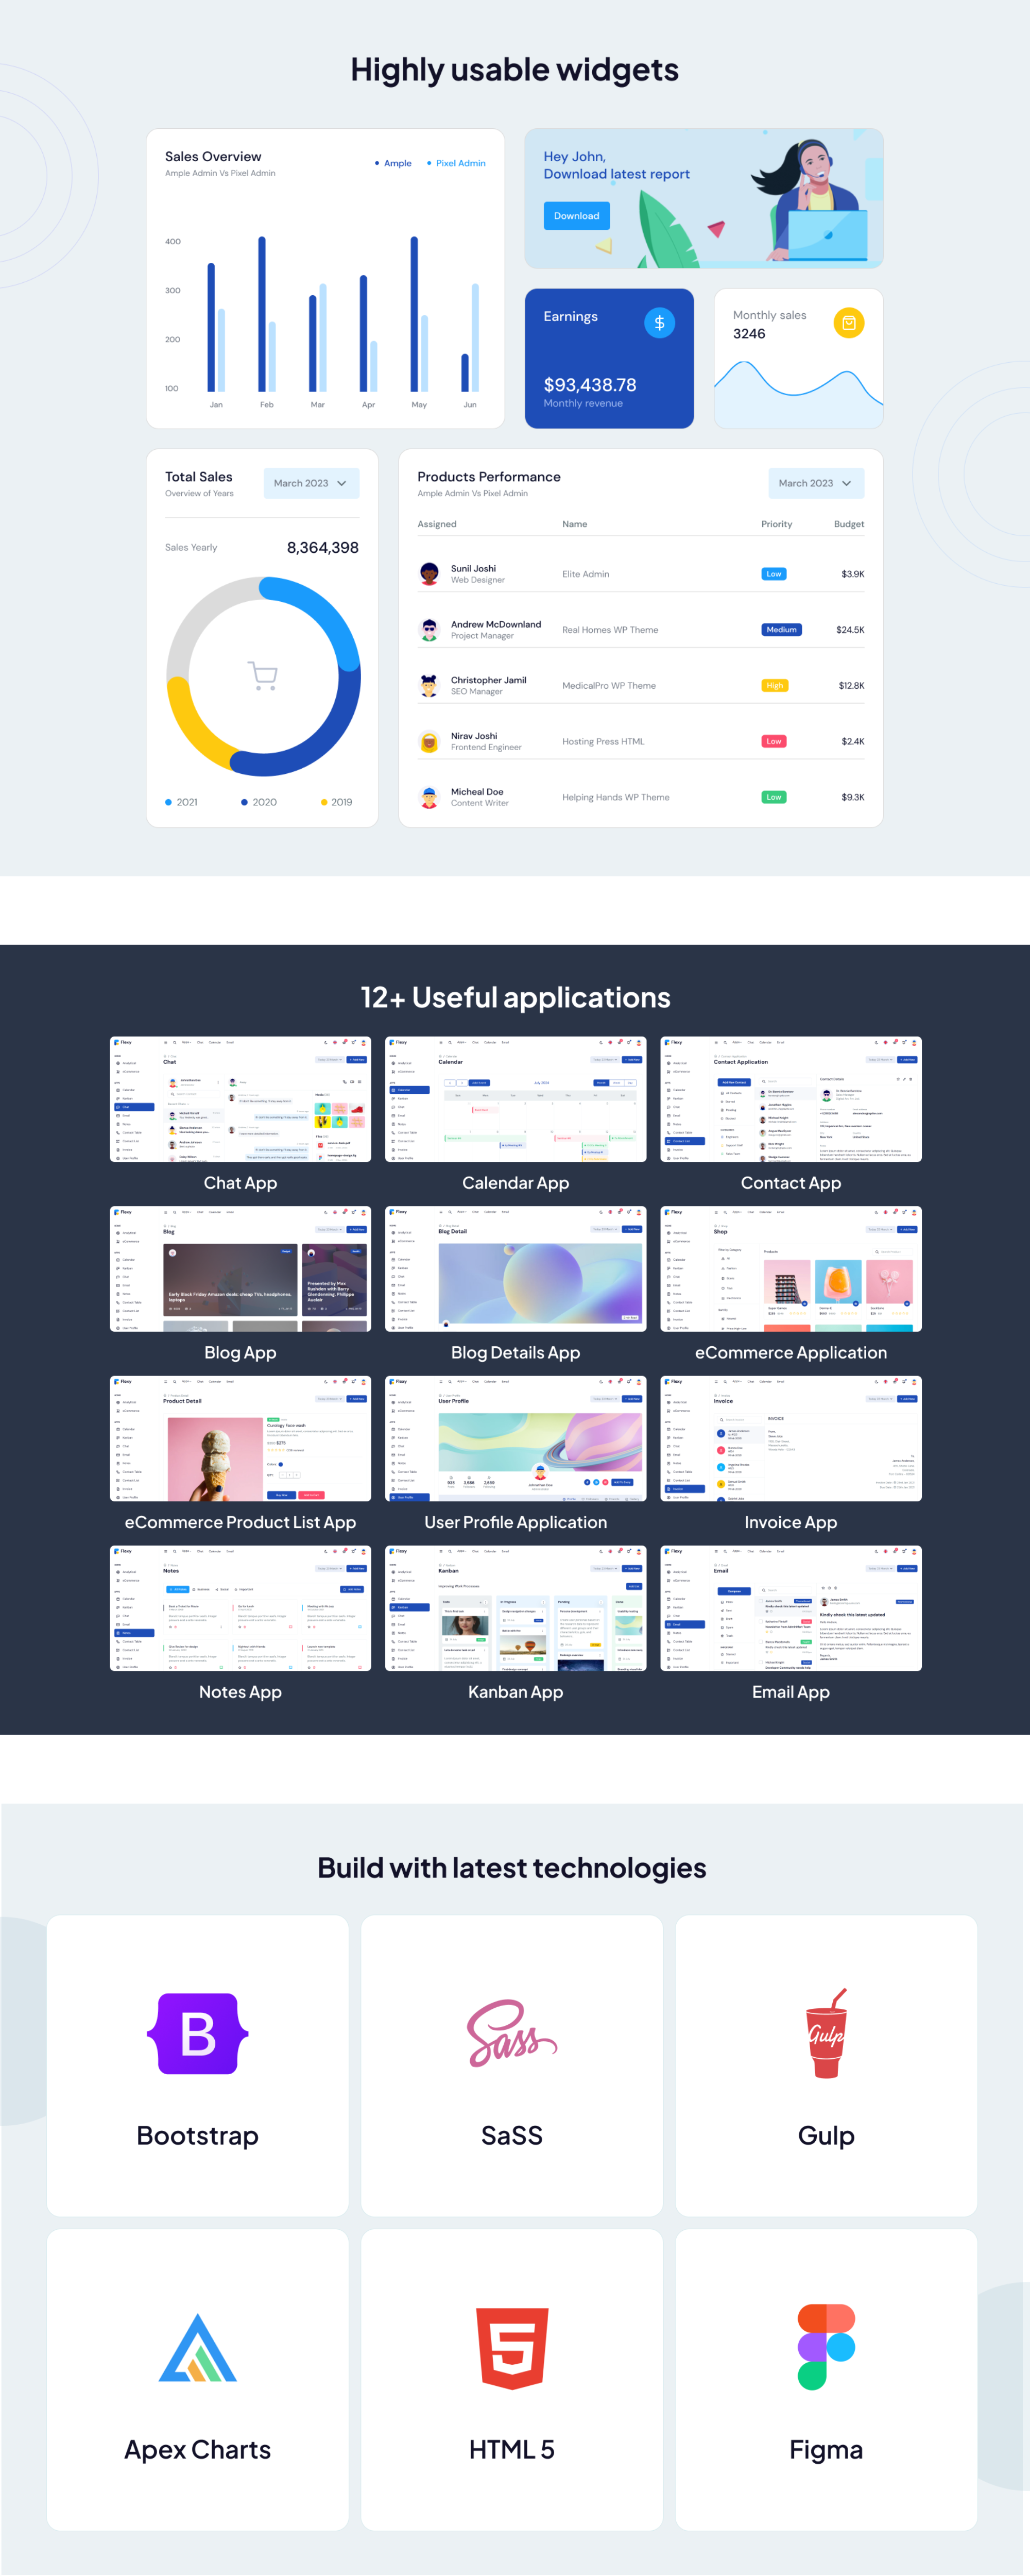Viewport: 1030px width, 2576px height.
Task: Open the Kanban App preview thumbnail
Action: click(515, 1608)
